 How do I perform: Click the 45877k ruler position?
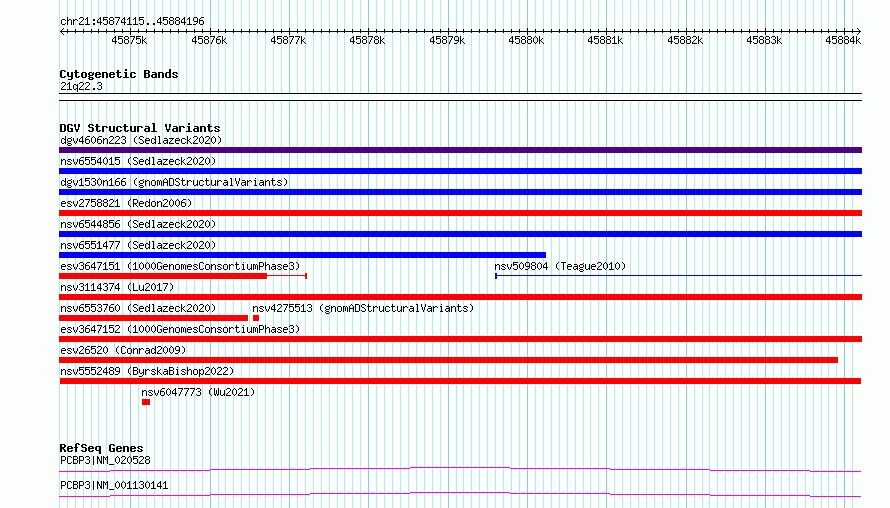(288, 40)
